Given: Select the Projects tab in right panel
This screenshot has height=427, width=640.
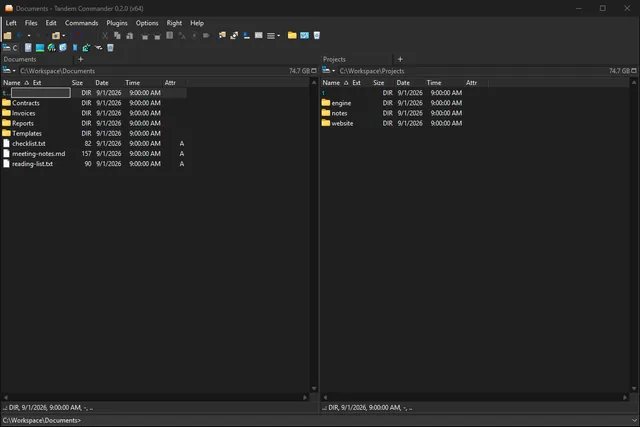Looking at the screenshot, I should coord(356,59).
